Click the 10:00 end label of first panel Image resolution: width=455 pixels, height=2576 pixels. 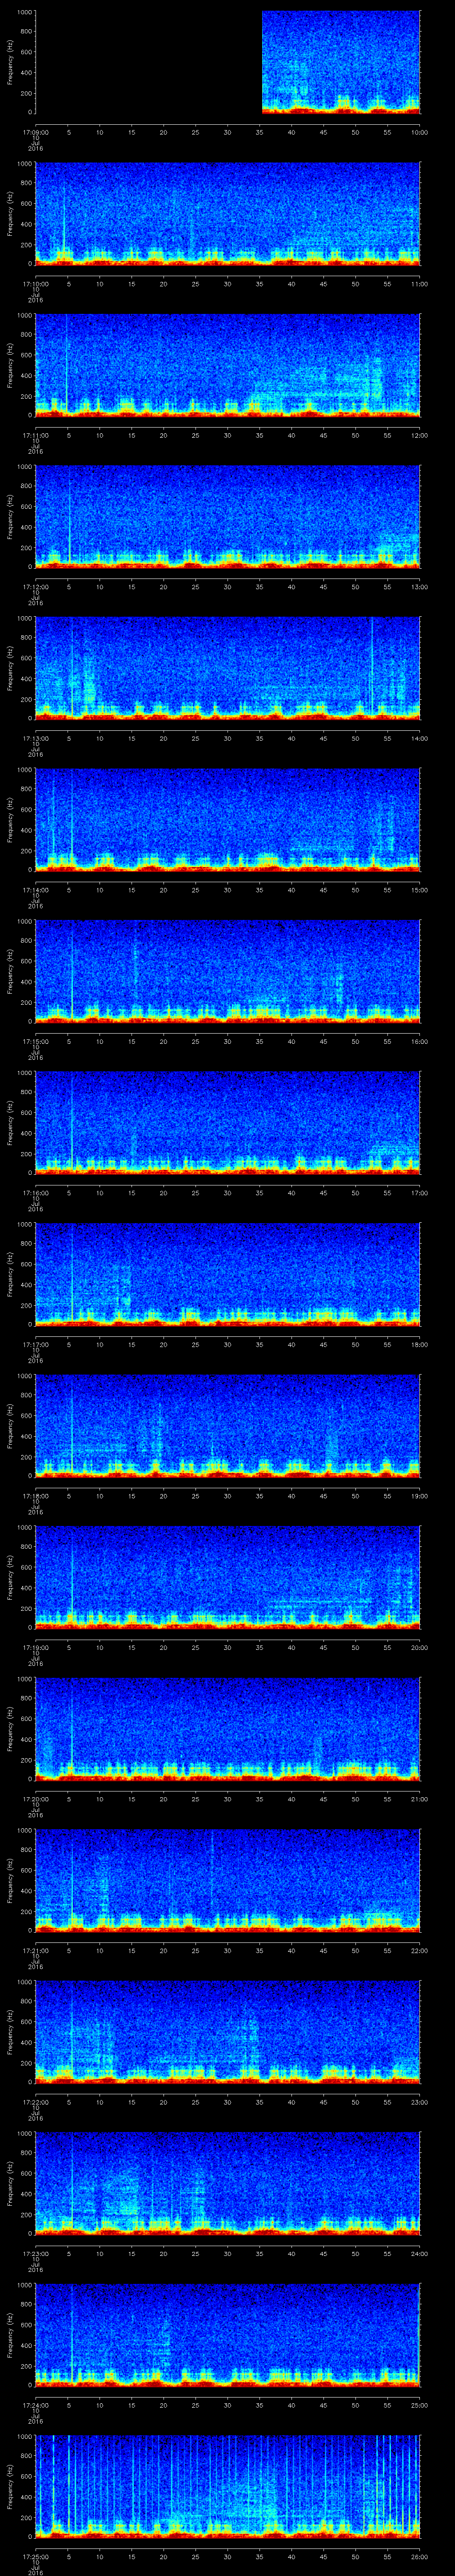[418, 132]
